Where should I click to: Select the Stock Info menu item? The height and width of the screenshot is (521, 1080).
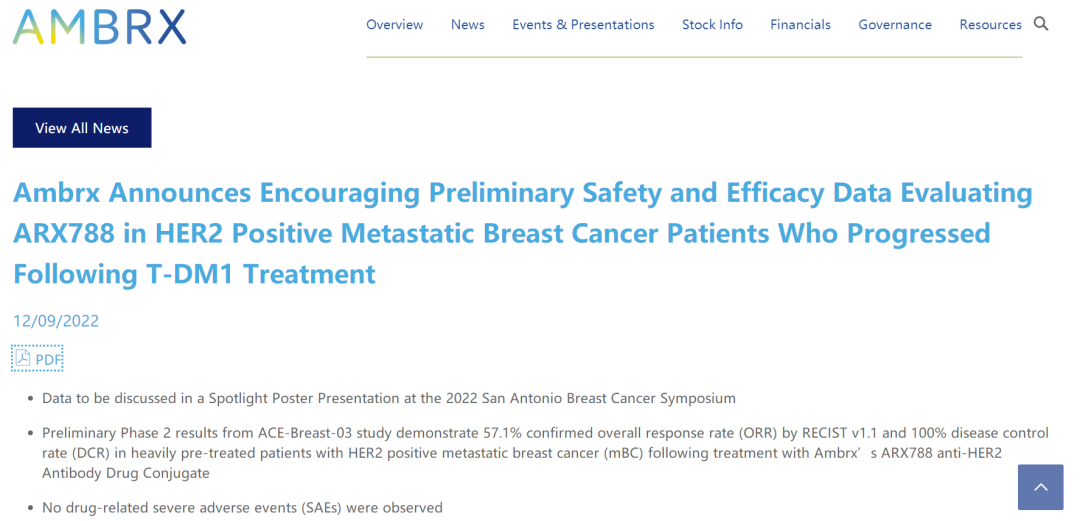(x=712, y=25)
